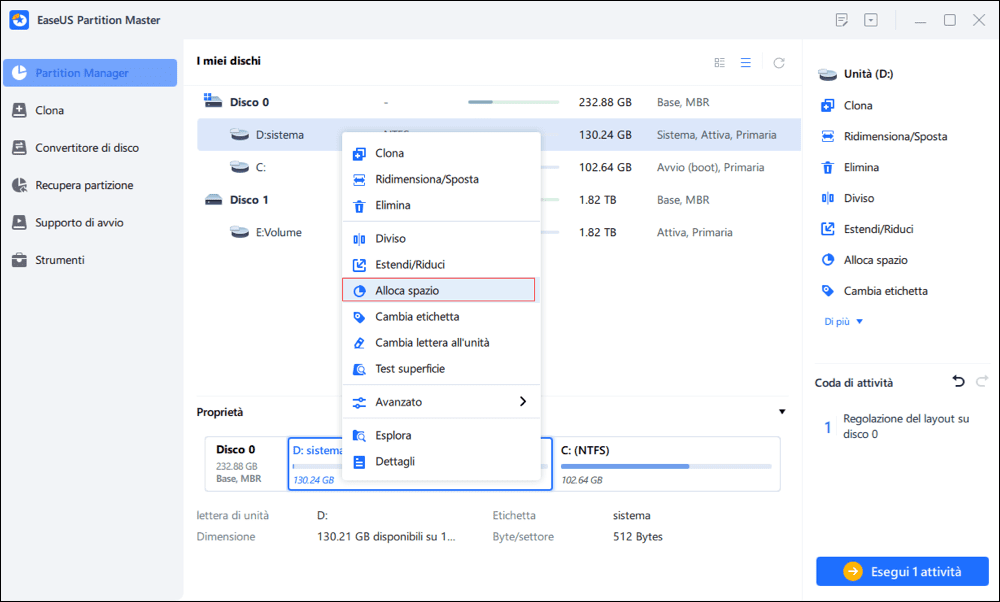Screen dimensions: 1000x602
Task: Open the dropdown menu icon in title bar
Action: (x=871, y=20)
